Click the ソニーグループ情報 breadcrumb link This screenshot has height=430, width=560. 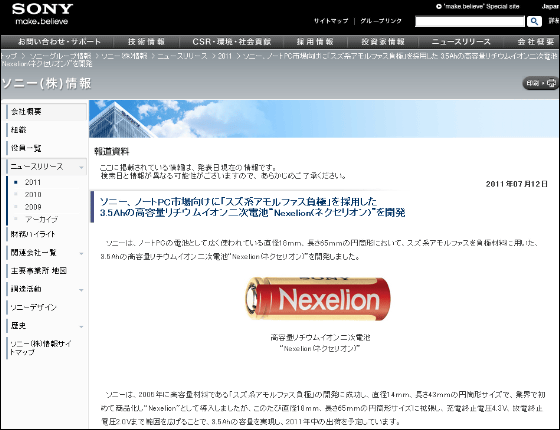(60, 56)
